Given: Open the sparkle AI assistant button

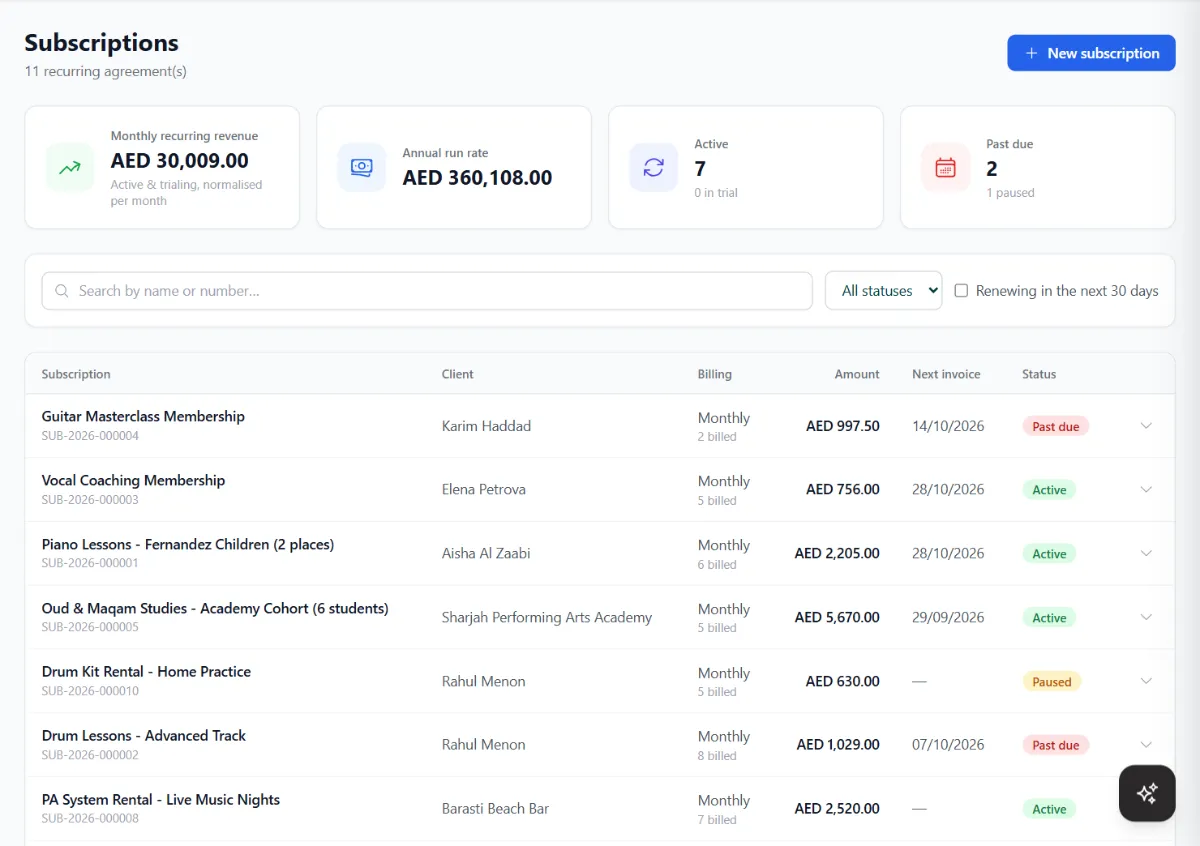Looking at the screenshot, I should click(1147, 793).
